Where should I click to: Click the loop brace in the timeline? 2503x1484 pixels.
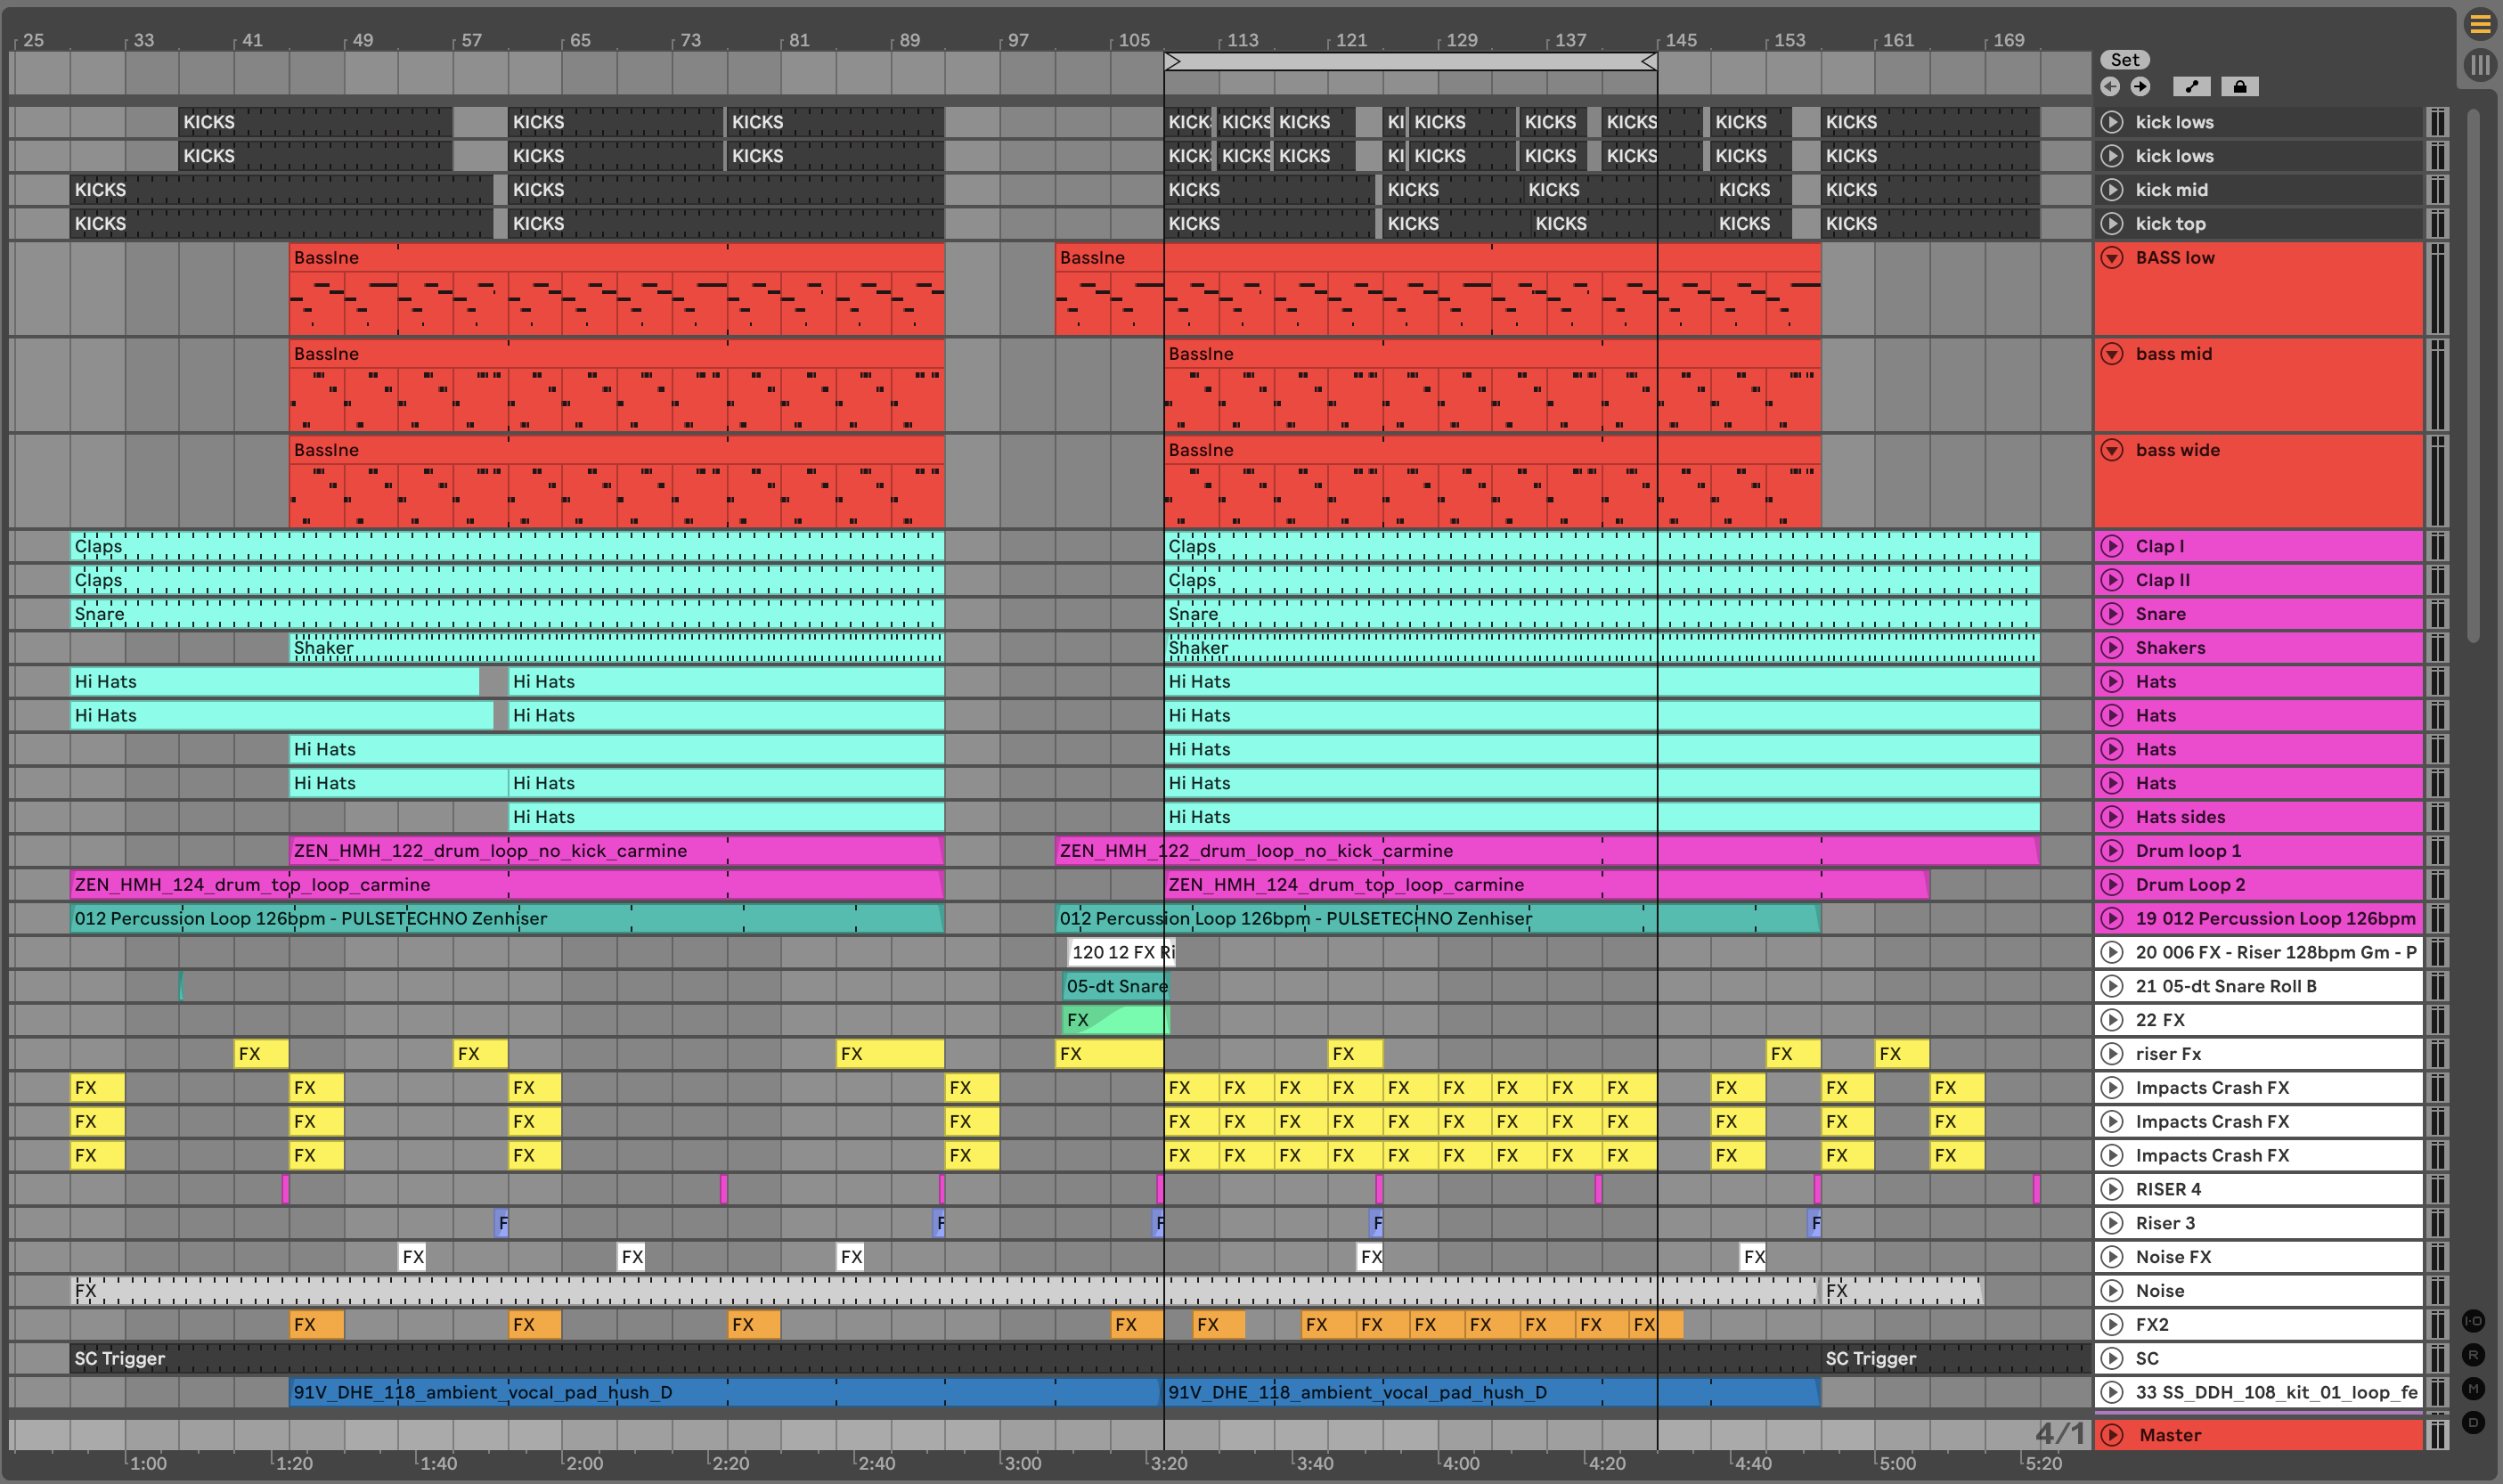[x=1410, y=62]
